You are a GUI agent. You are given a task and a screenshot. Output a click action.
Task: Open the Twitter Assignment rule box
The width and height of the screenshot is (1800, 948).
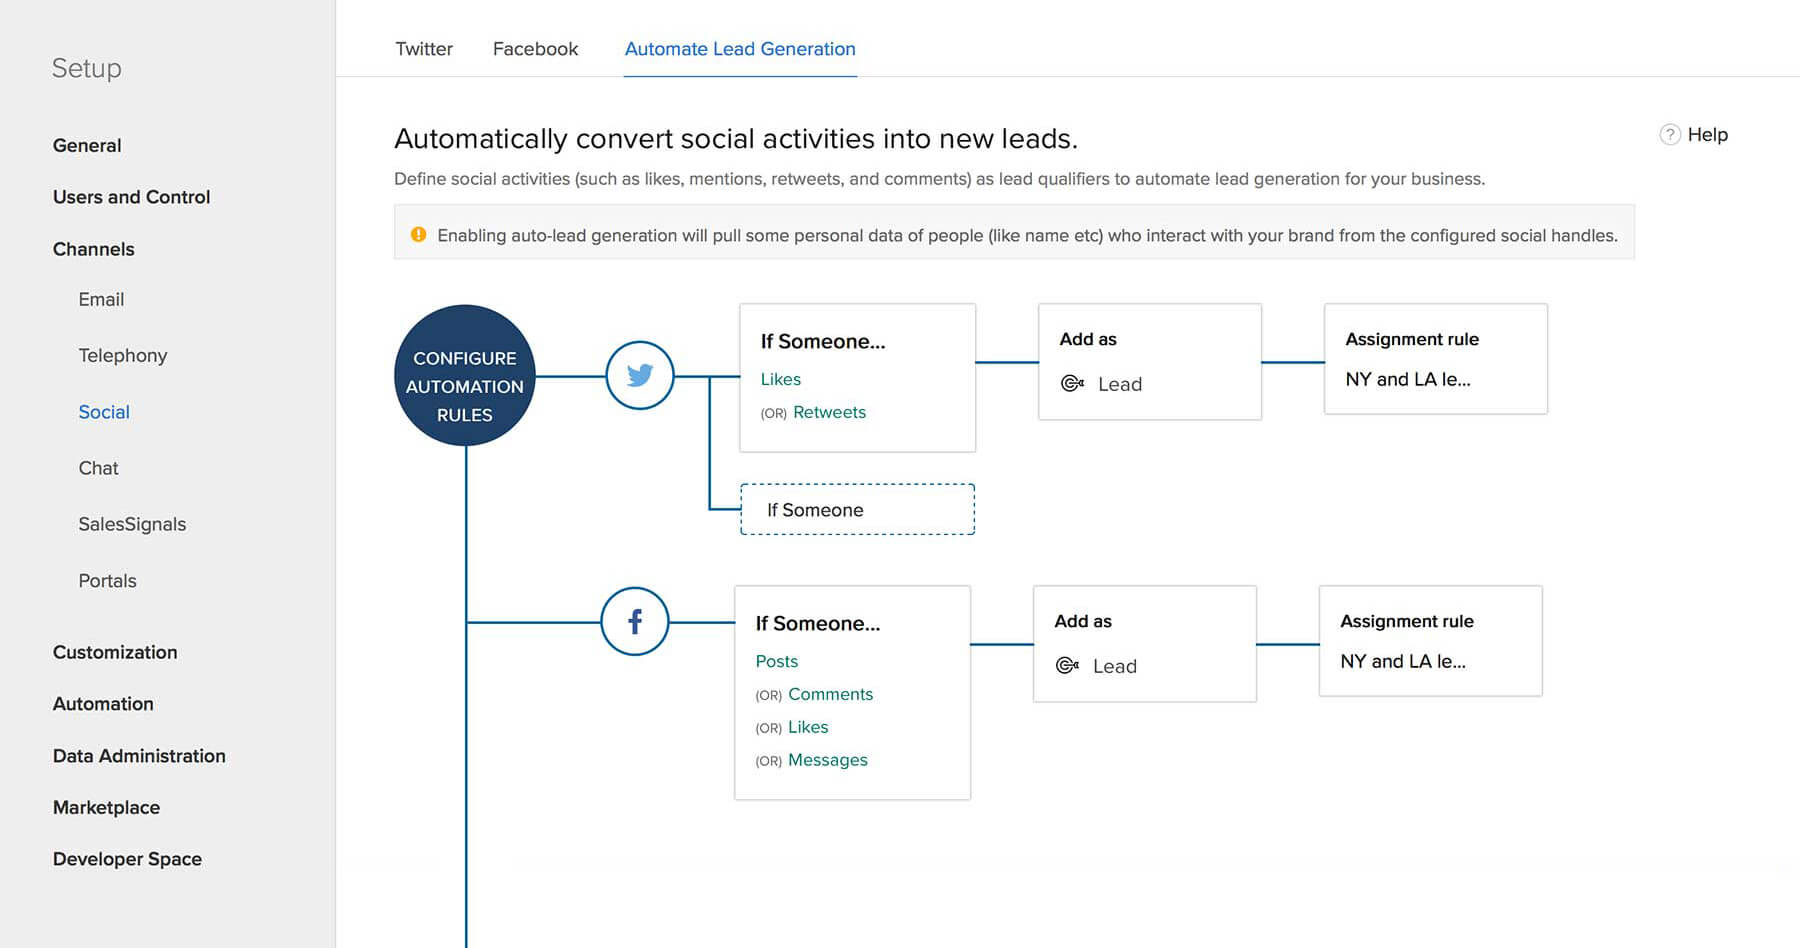(x=1435, y=359)
